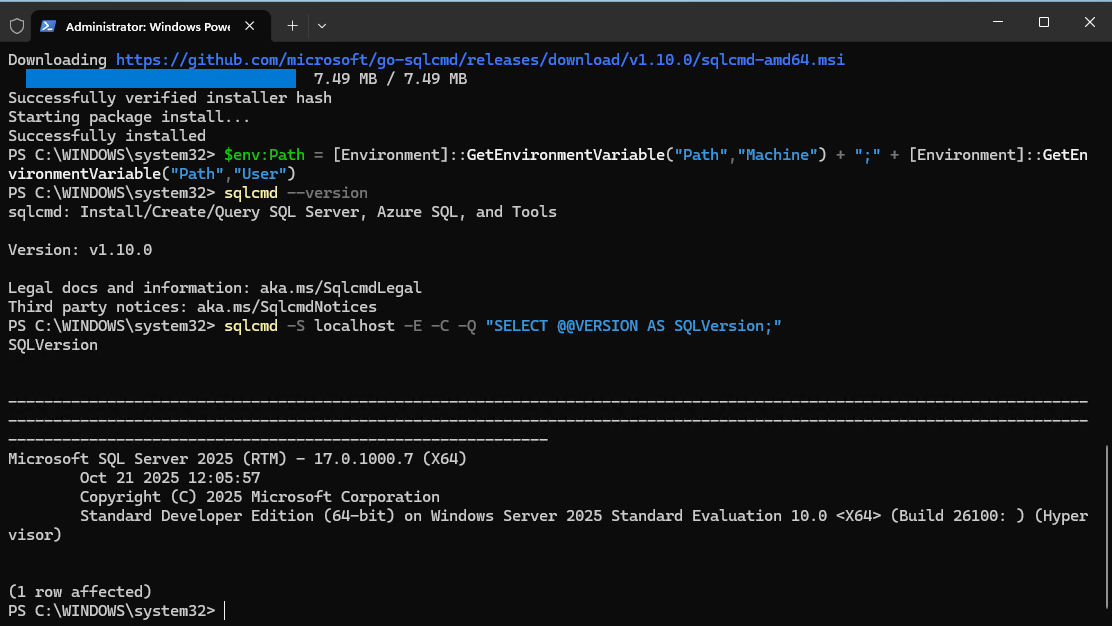Screen dimensions: 1112x626
Task: Select the Administrator: Windows PowerShell tab
Action: click(x=151, y=26)
